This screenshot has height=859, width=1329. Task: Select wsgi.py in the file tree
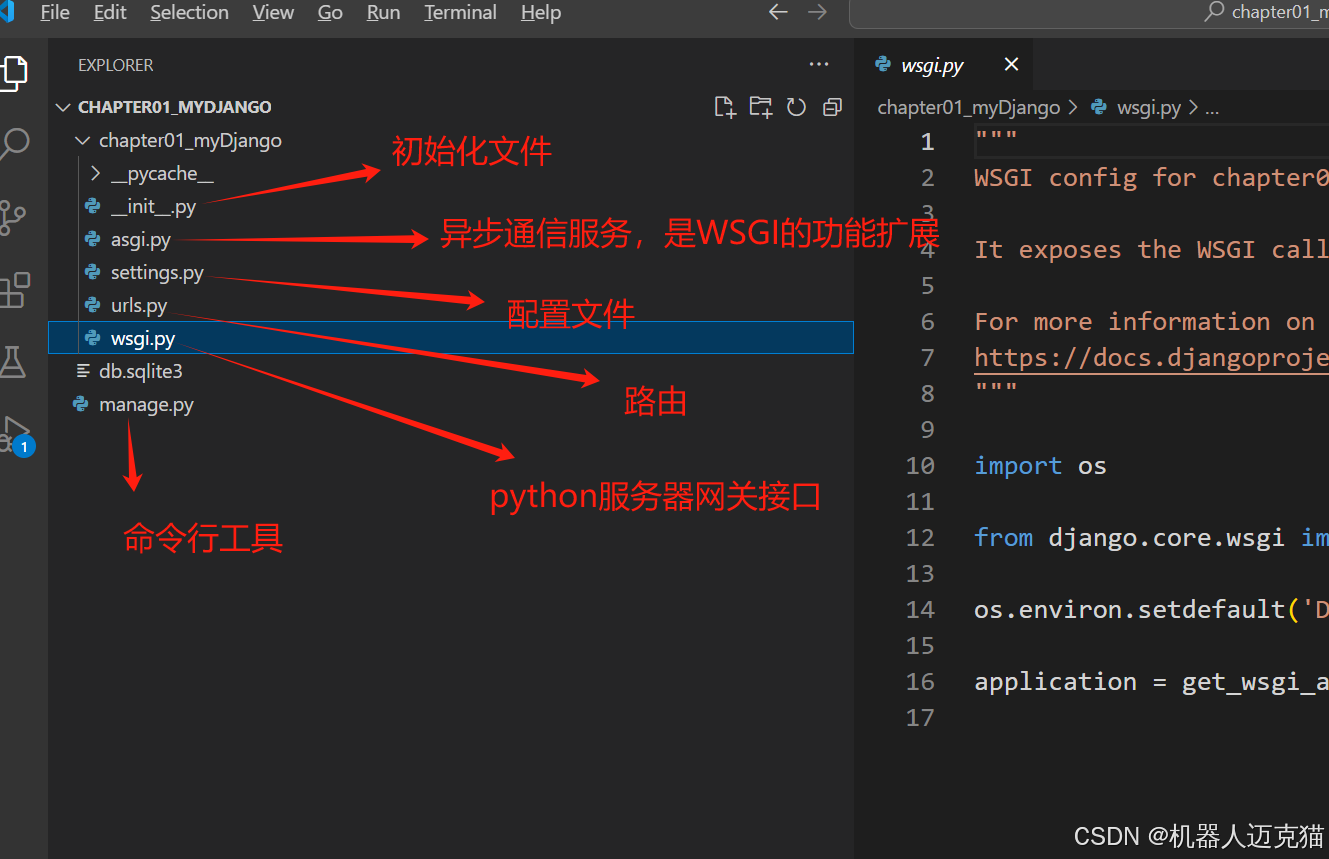(450, 338)
